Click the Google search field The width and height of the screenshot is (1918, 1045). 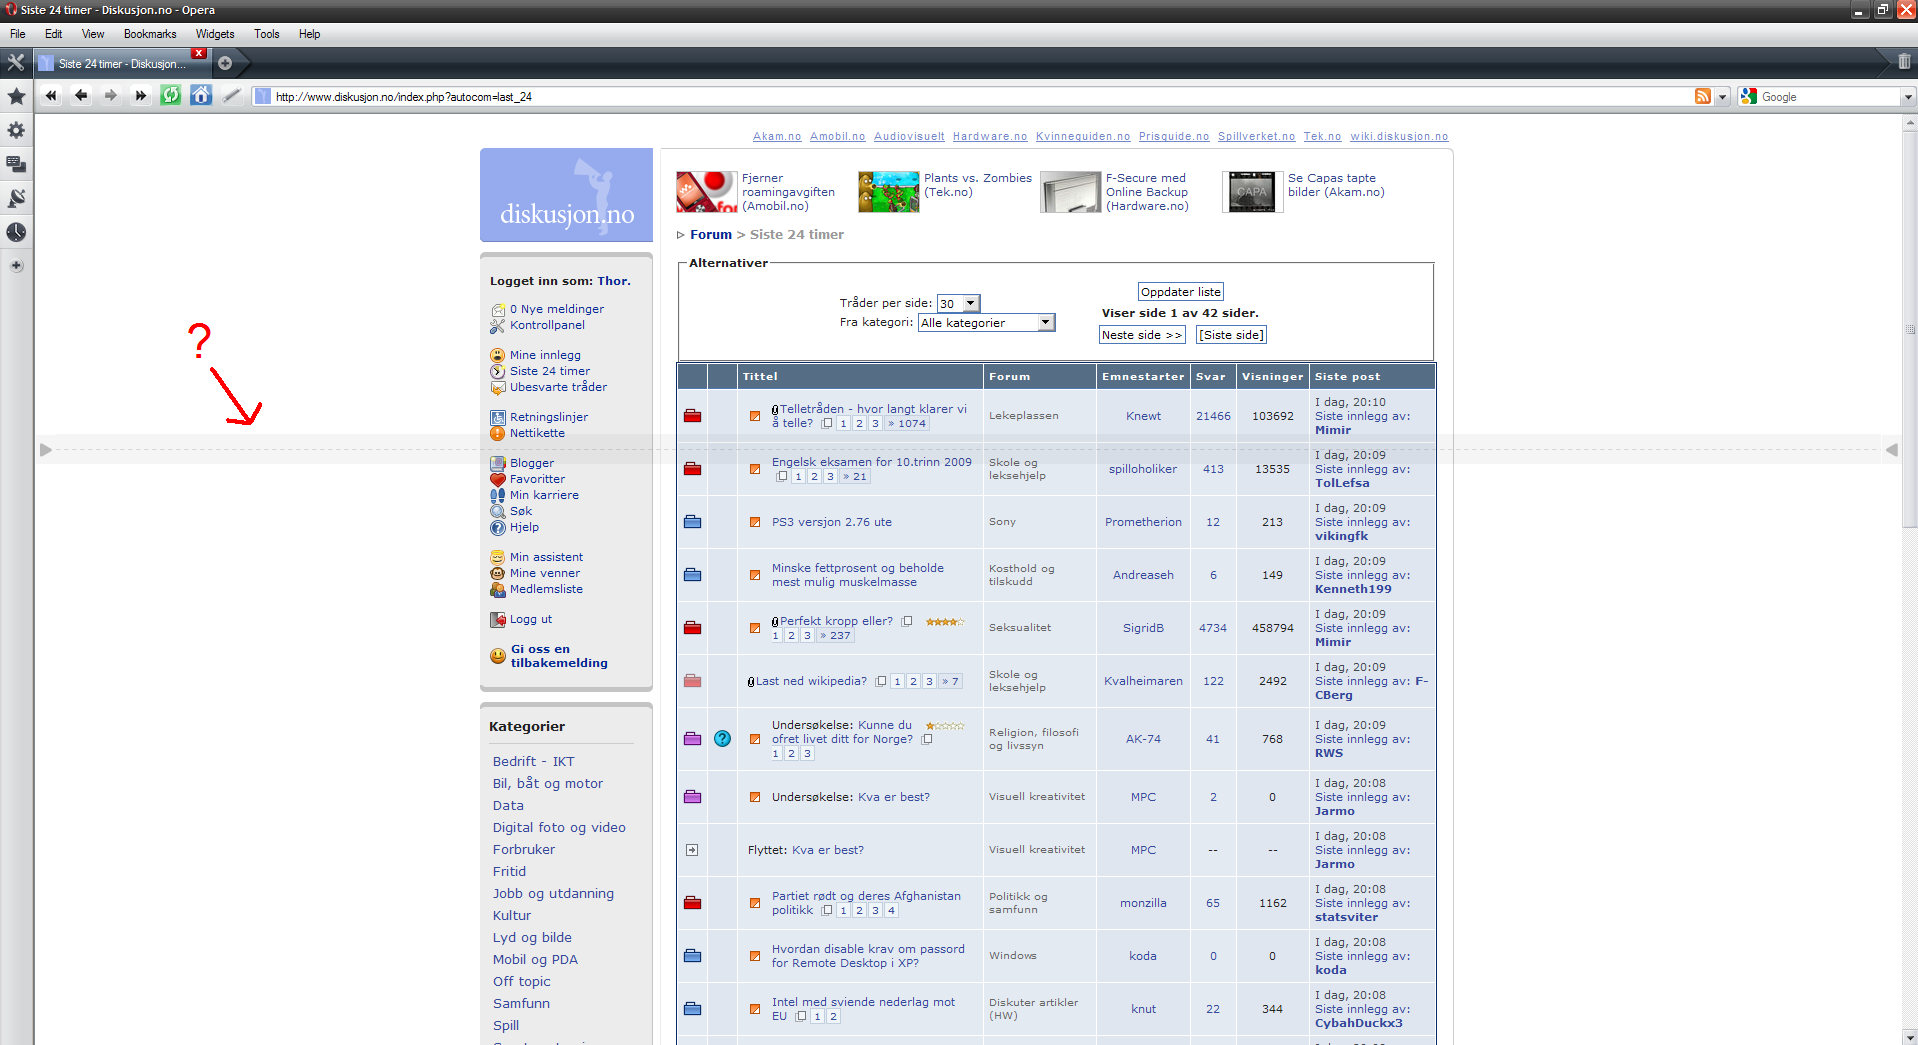(x=1829, y=97)
